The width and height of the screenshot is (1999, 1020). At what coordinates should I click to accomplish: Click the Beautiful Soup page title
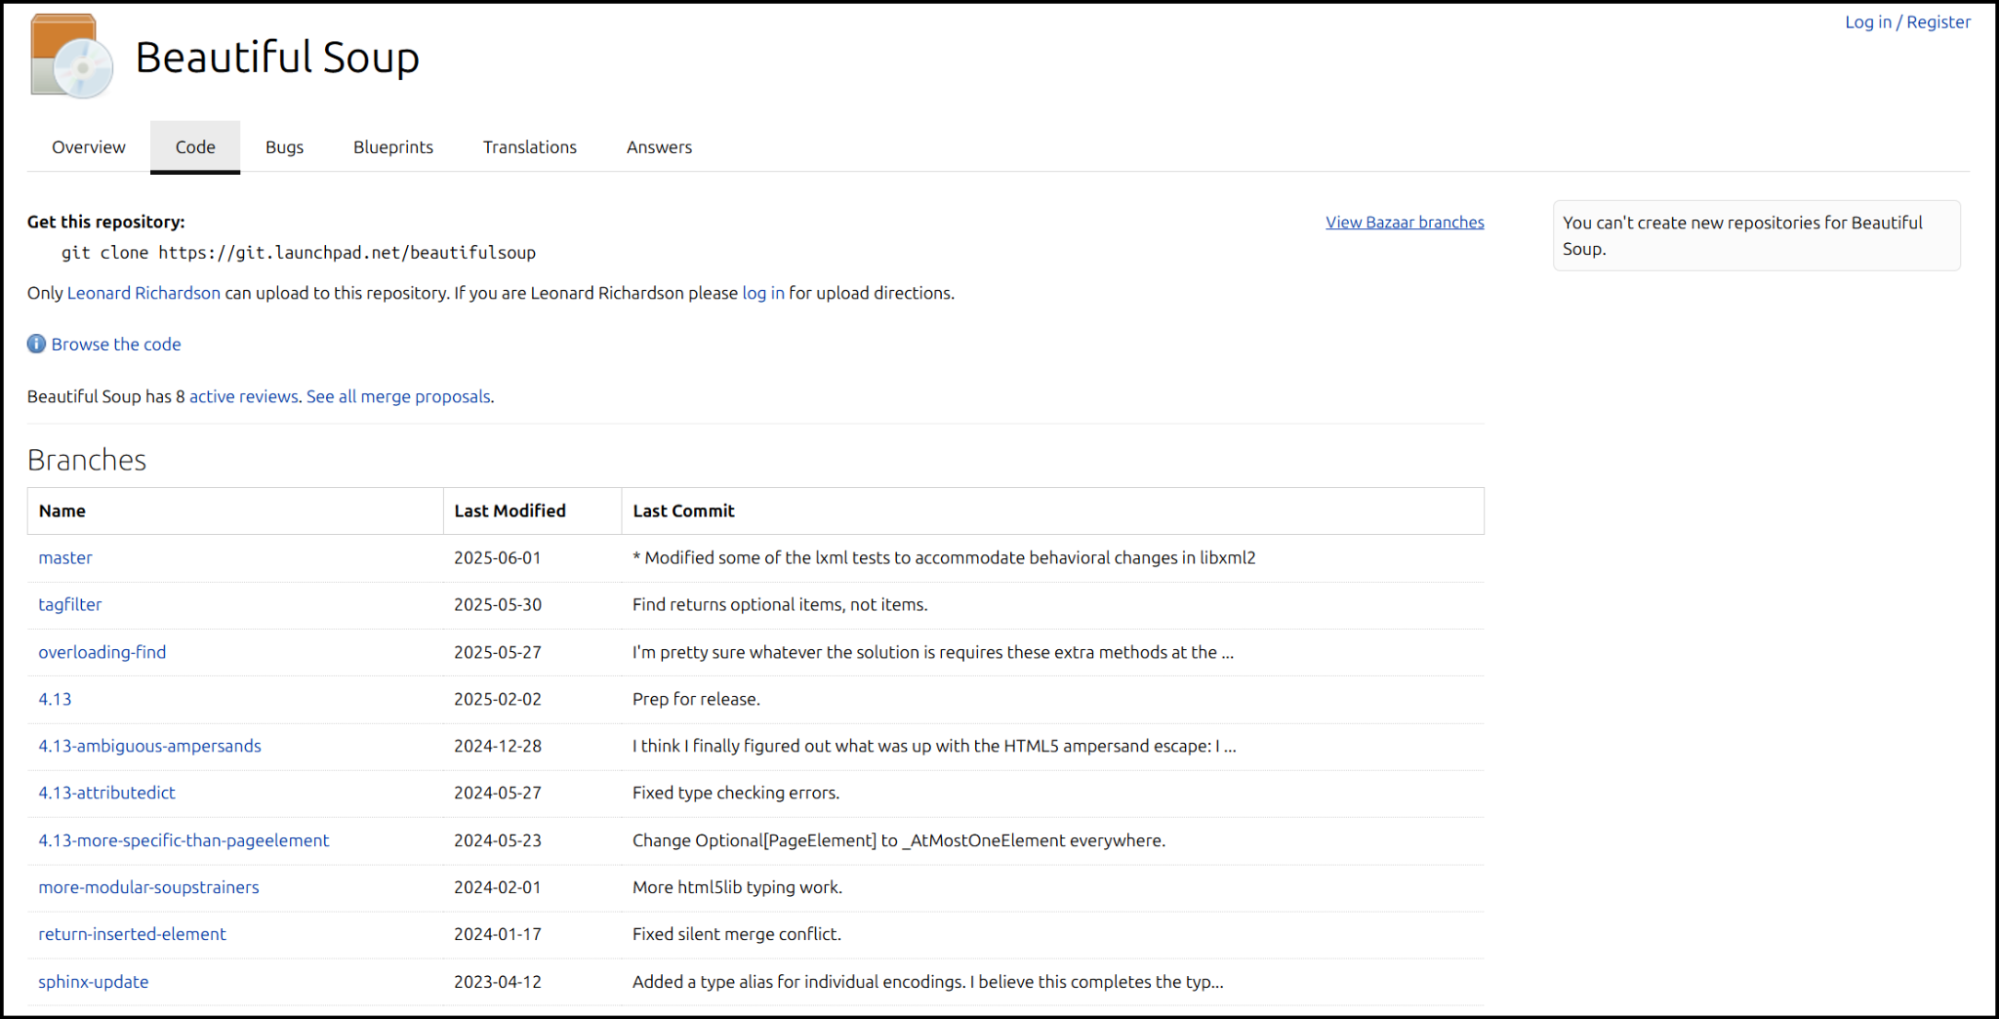coord(277,57)
